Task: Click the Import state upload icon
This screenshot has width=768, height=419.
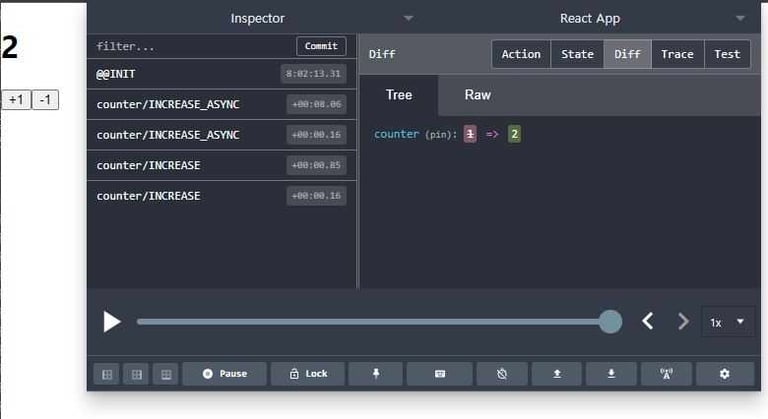Action: click(556, 373)
